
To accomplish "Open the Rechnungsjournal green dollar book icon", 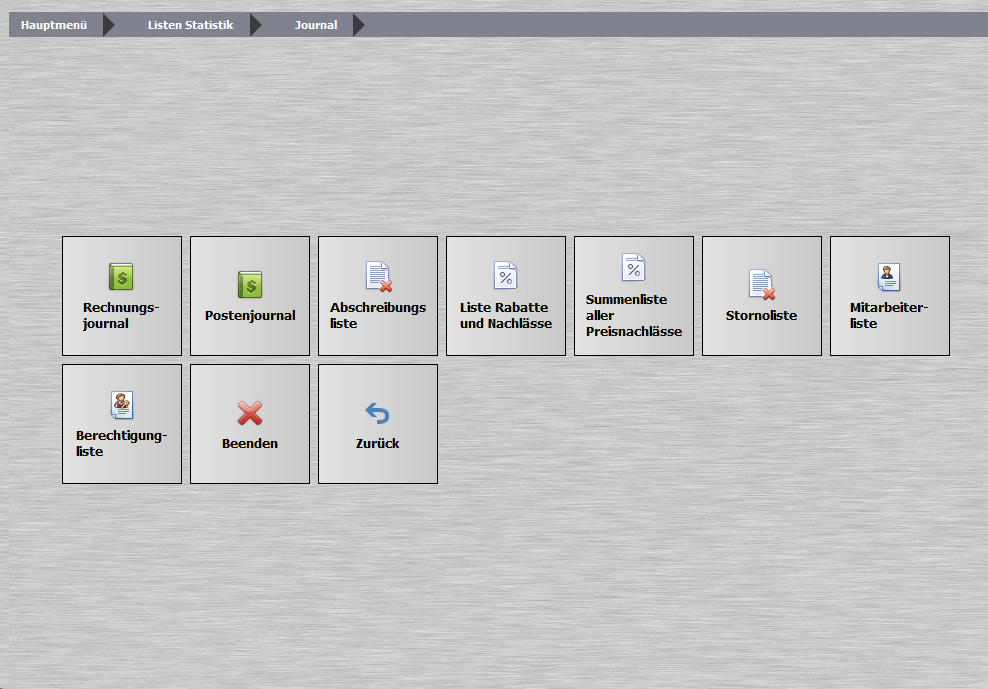I will point(121,277).
